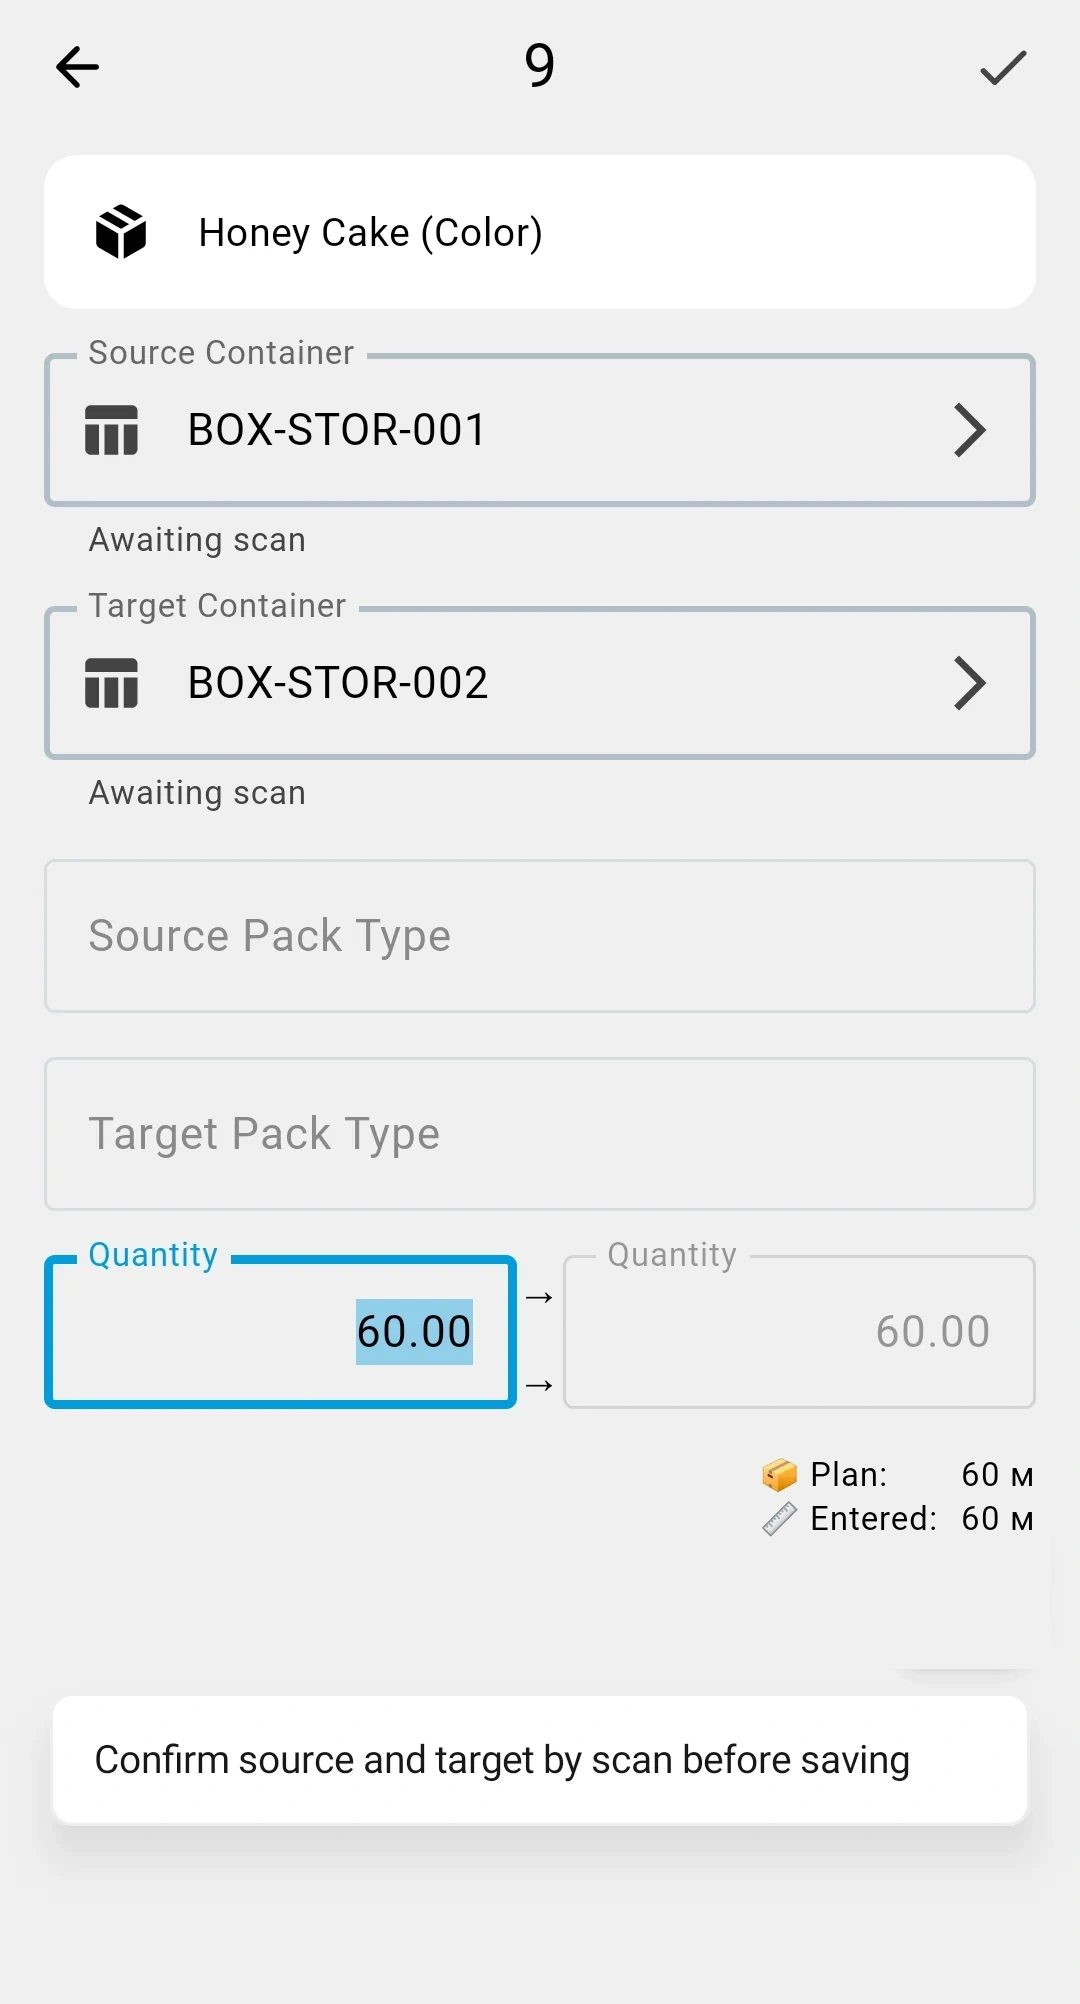Tap the scan confirmation message toast
Image resolution: width=1080 pixels, height=2004 pixels.
(x=540, y=1760)
